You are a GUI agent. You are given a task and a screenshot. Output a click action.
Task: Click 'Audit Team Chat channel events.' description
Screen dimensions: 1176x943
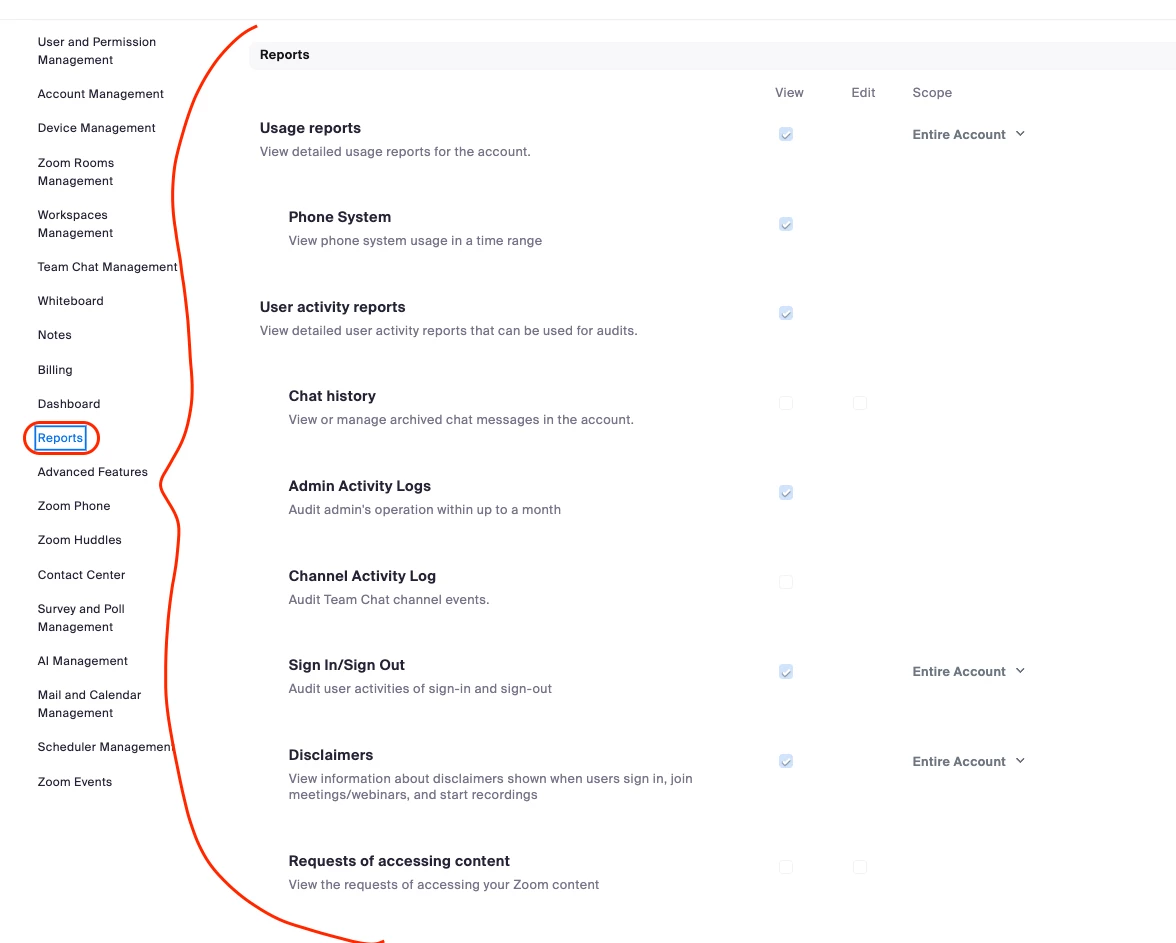click(388, 599)
